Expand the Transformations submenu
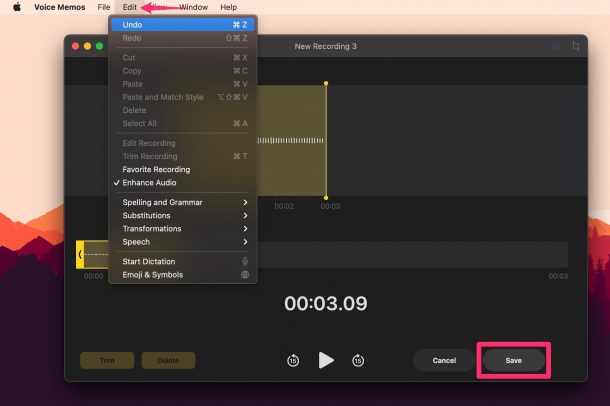The height and width of the screenshot is (406, 610). tap(183, 229)
